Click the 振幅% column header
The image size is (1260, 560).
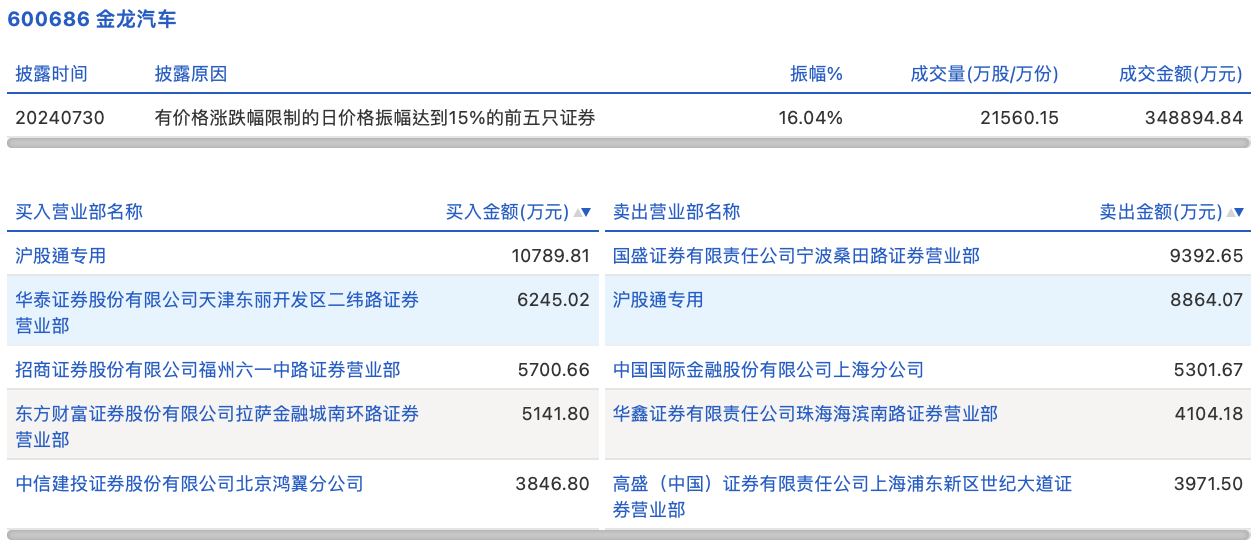[816, 74]
